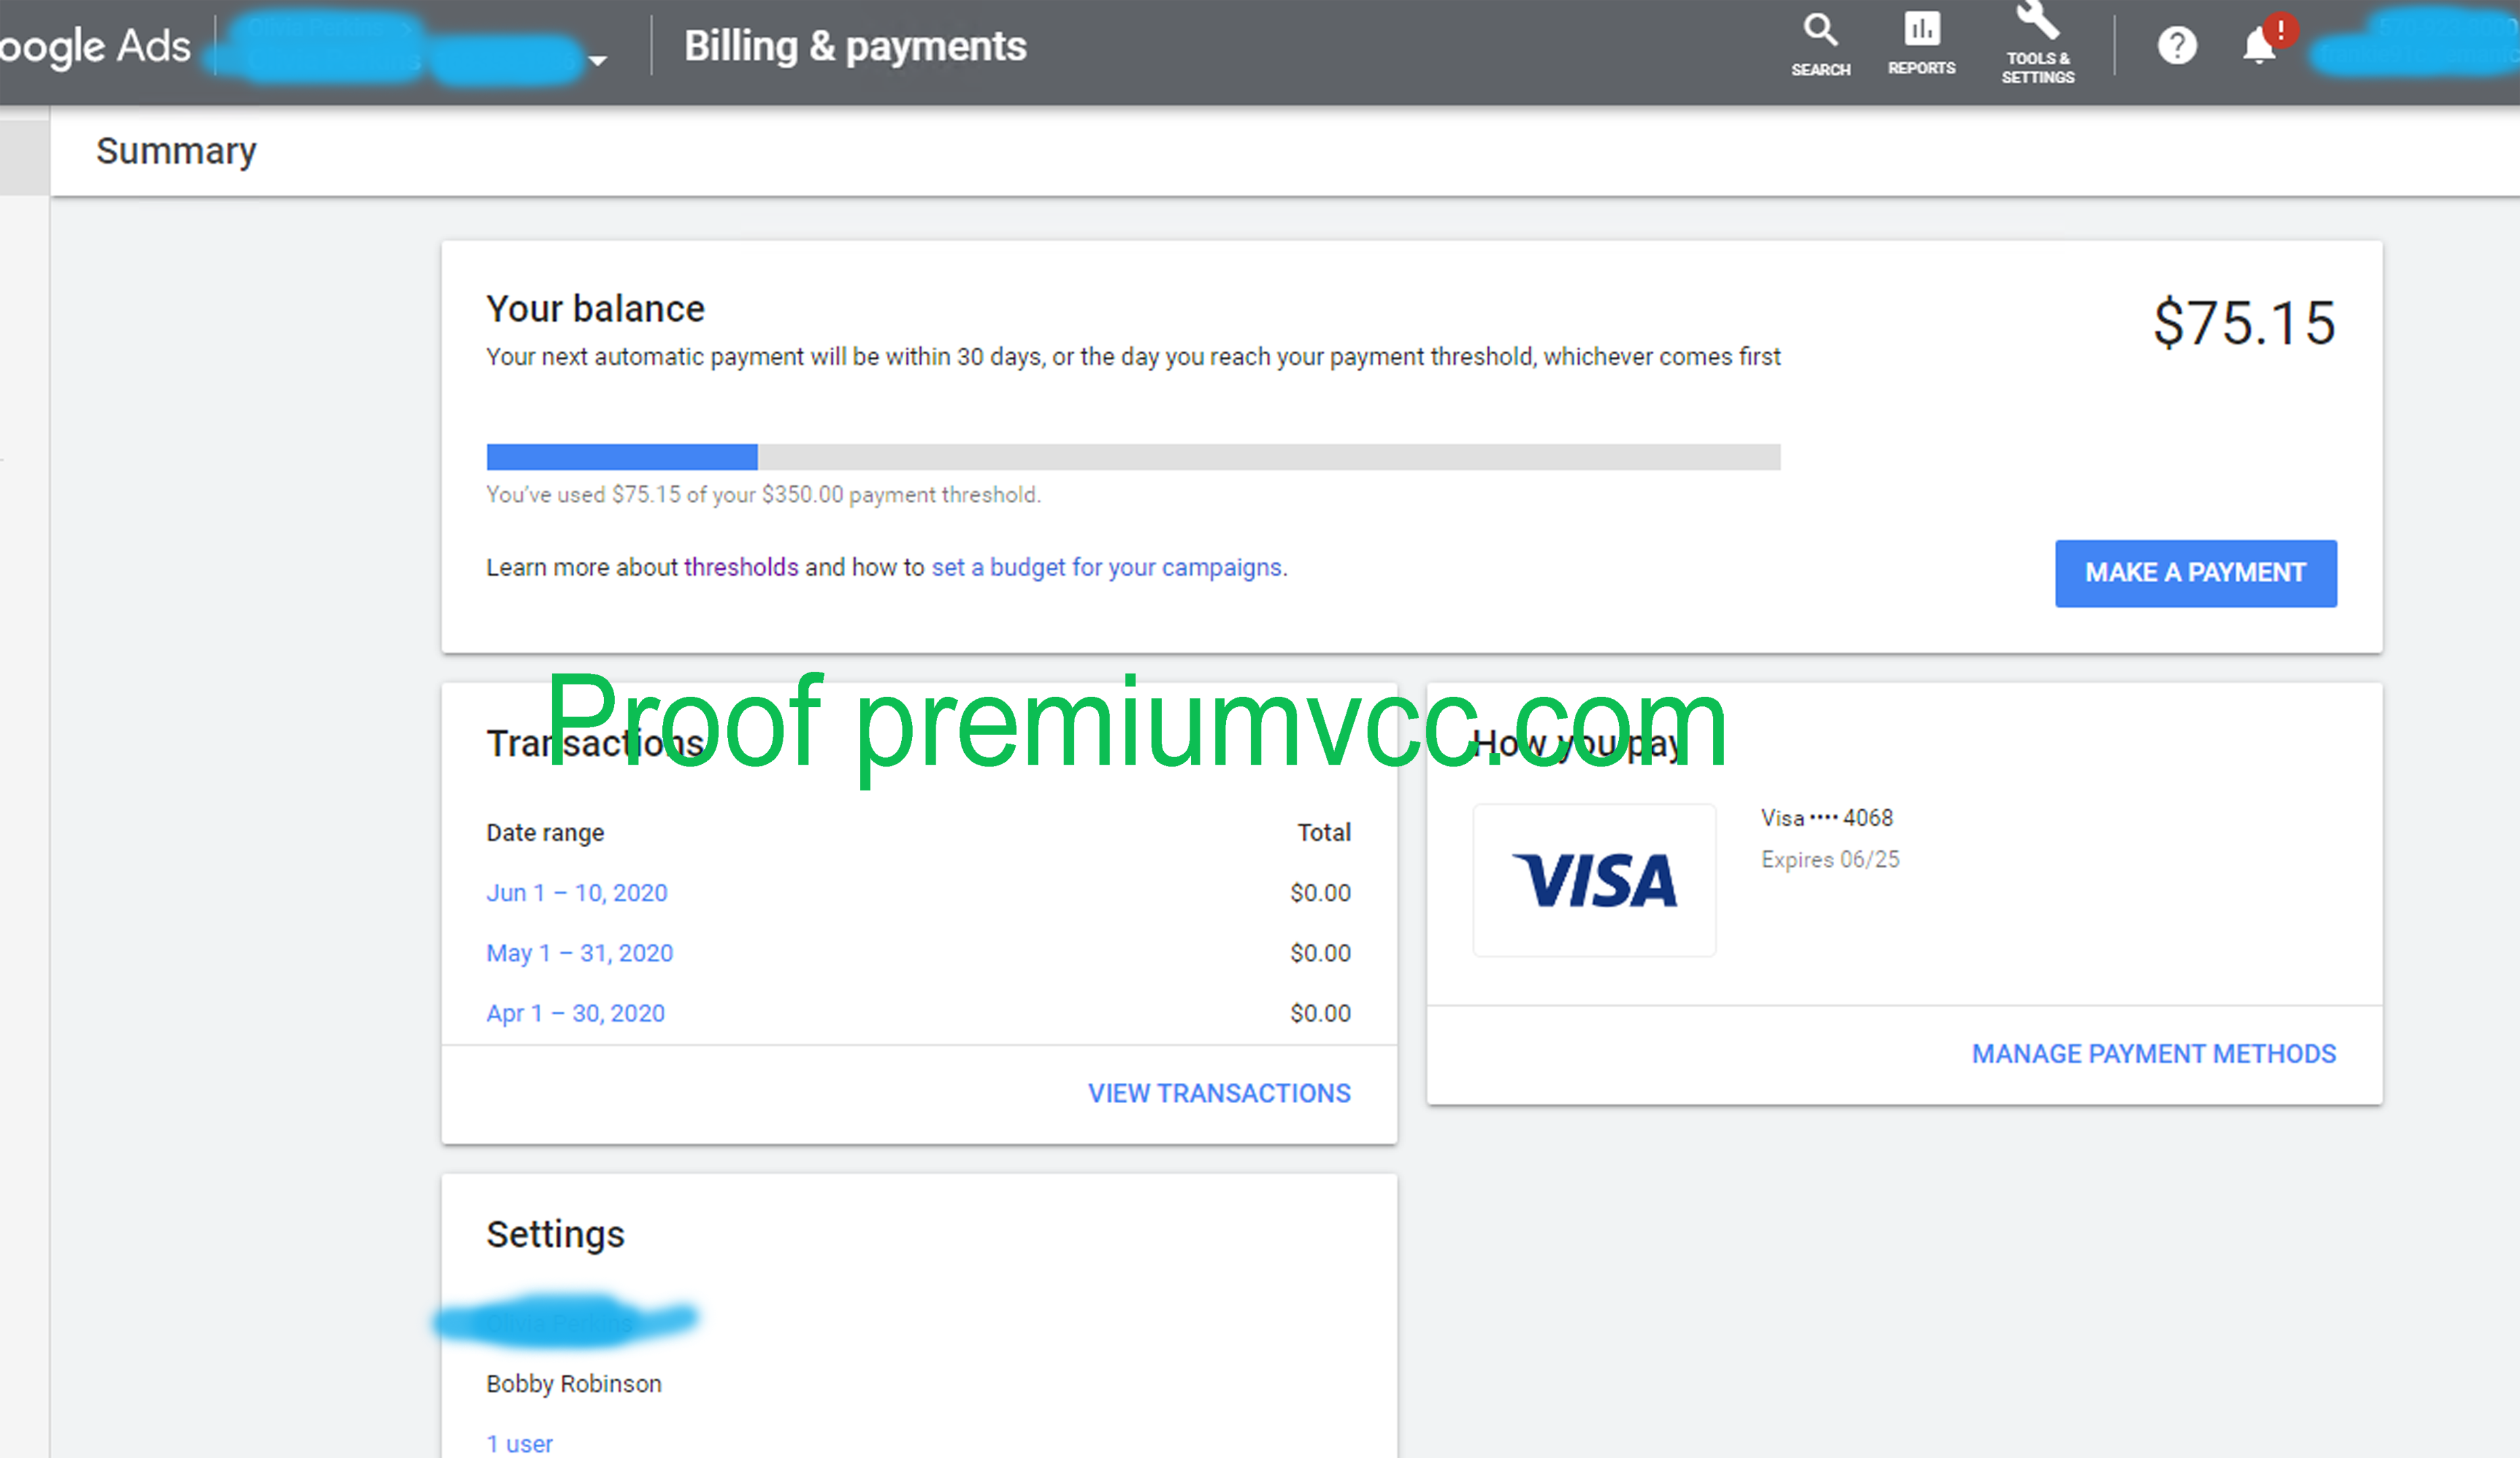The height and width of the screenshot is (1458, 2520).
Task: Click the Google Ads logo icon
Action: click(x=95, y=45)
